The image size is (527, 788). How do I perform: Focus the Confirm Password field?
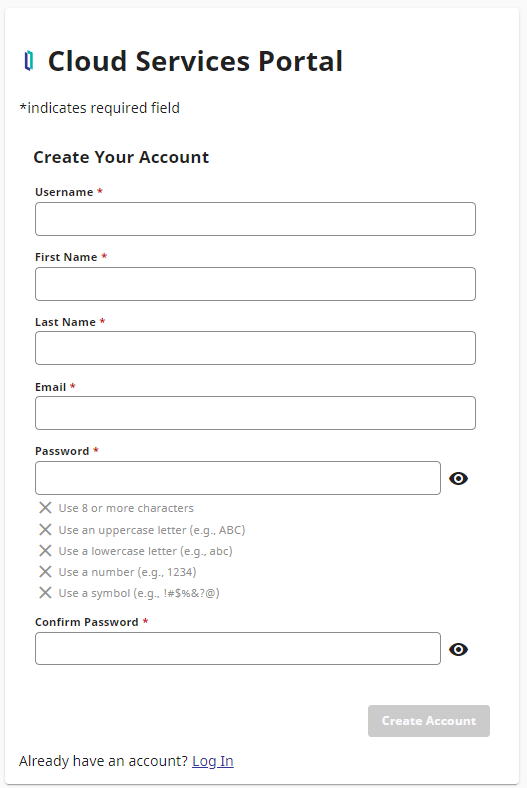point(238,648)
